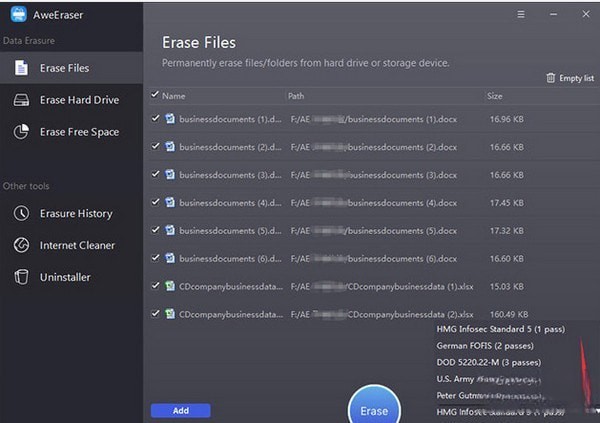Click the blue Add button

pyautogui.click(x=181, y=410)
